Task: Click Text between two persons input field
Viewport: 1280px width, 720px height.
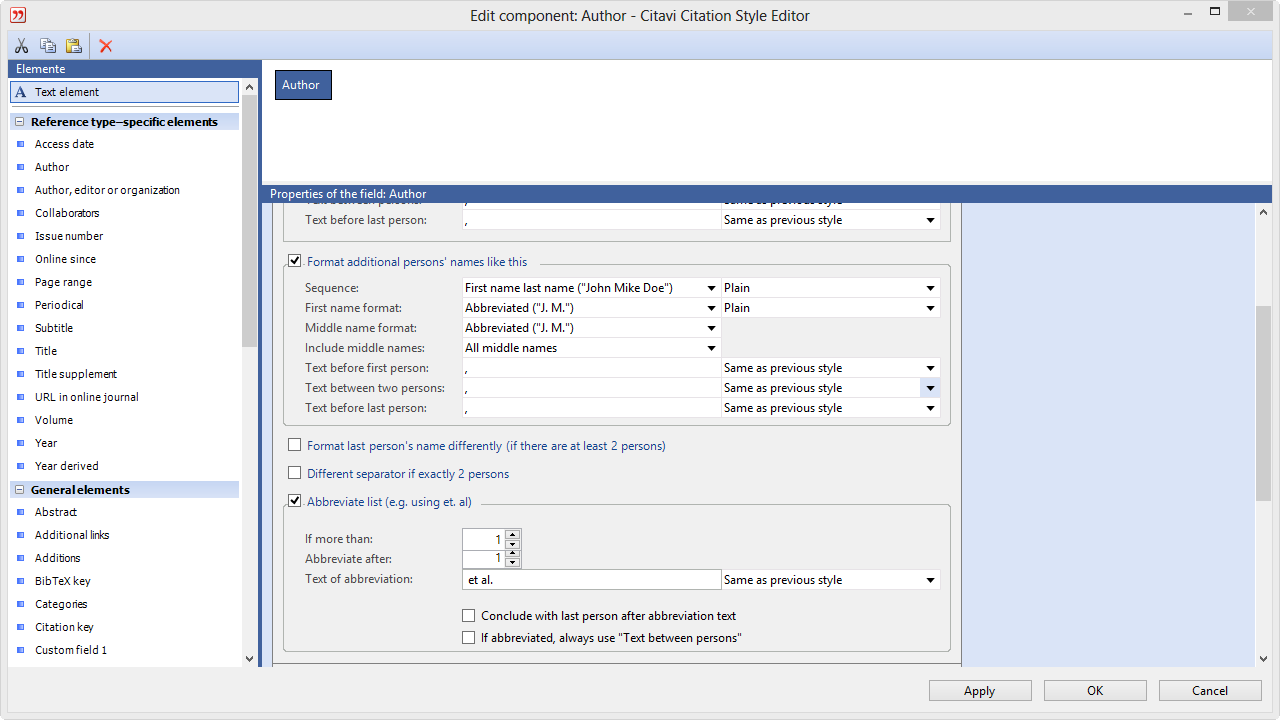Action: [591, 388]
